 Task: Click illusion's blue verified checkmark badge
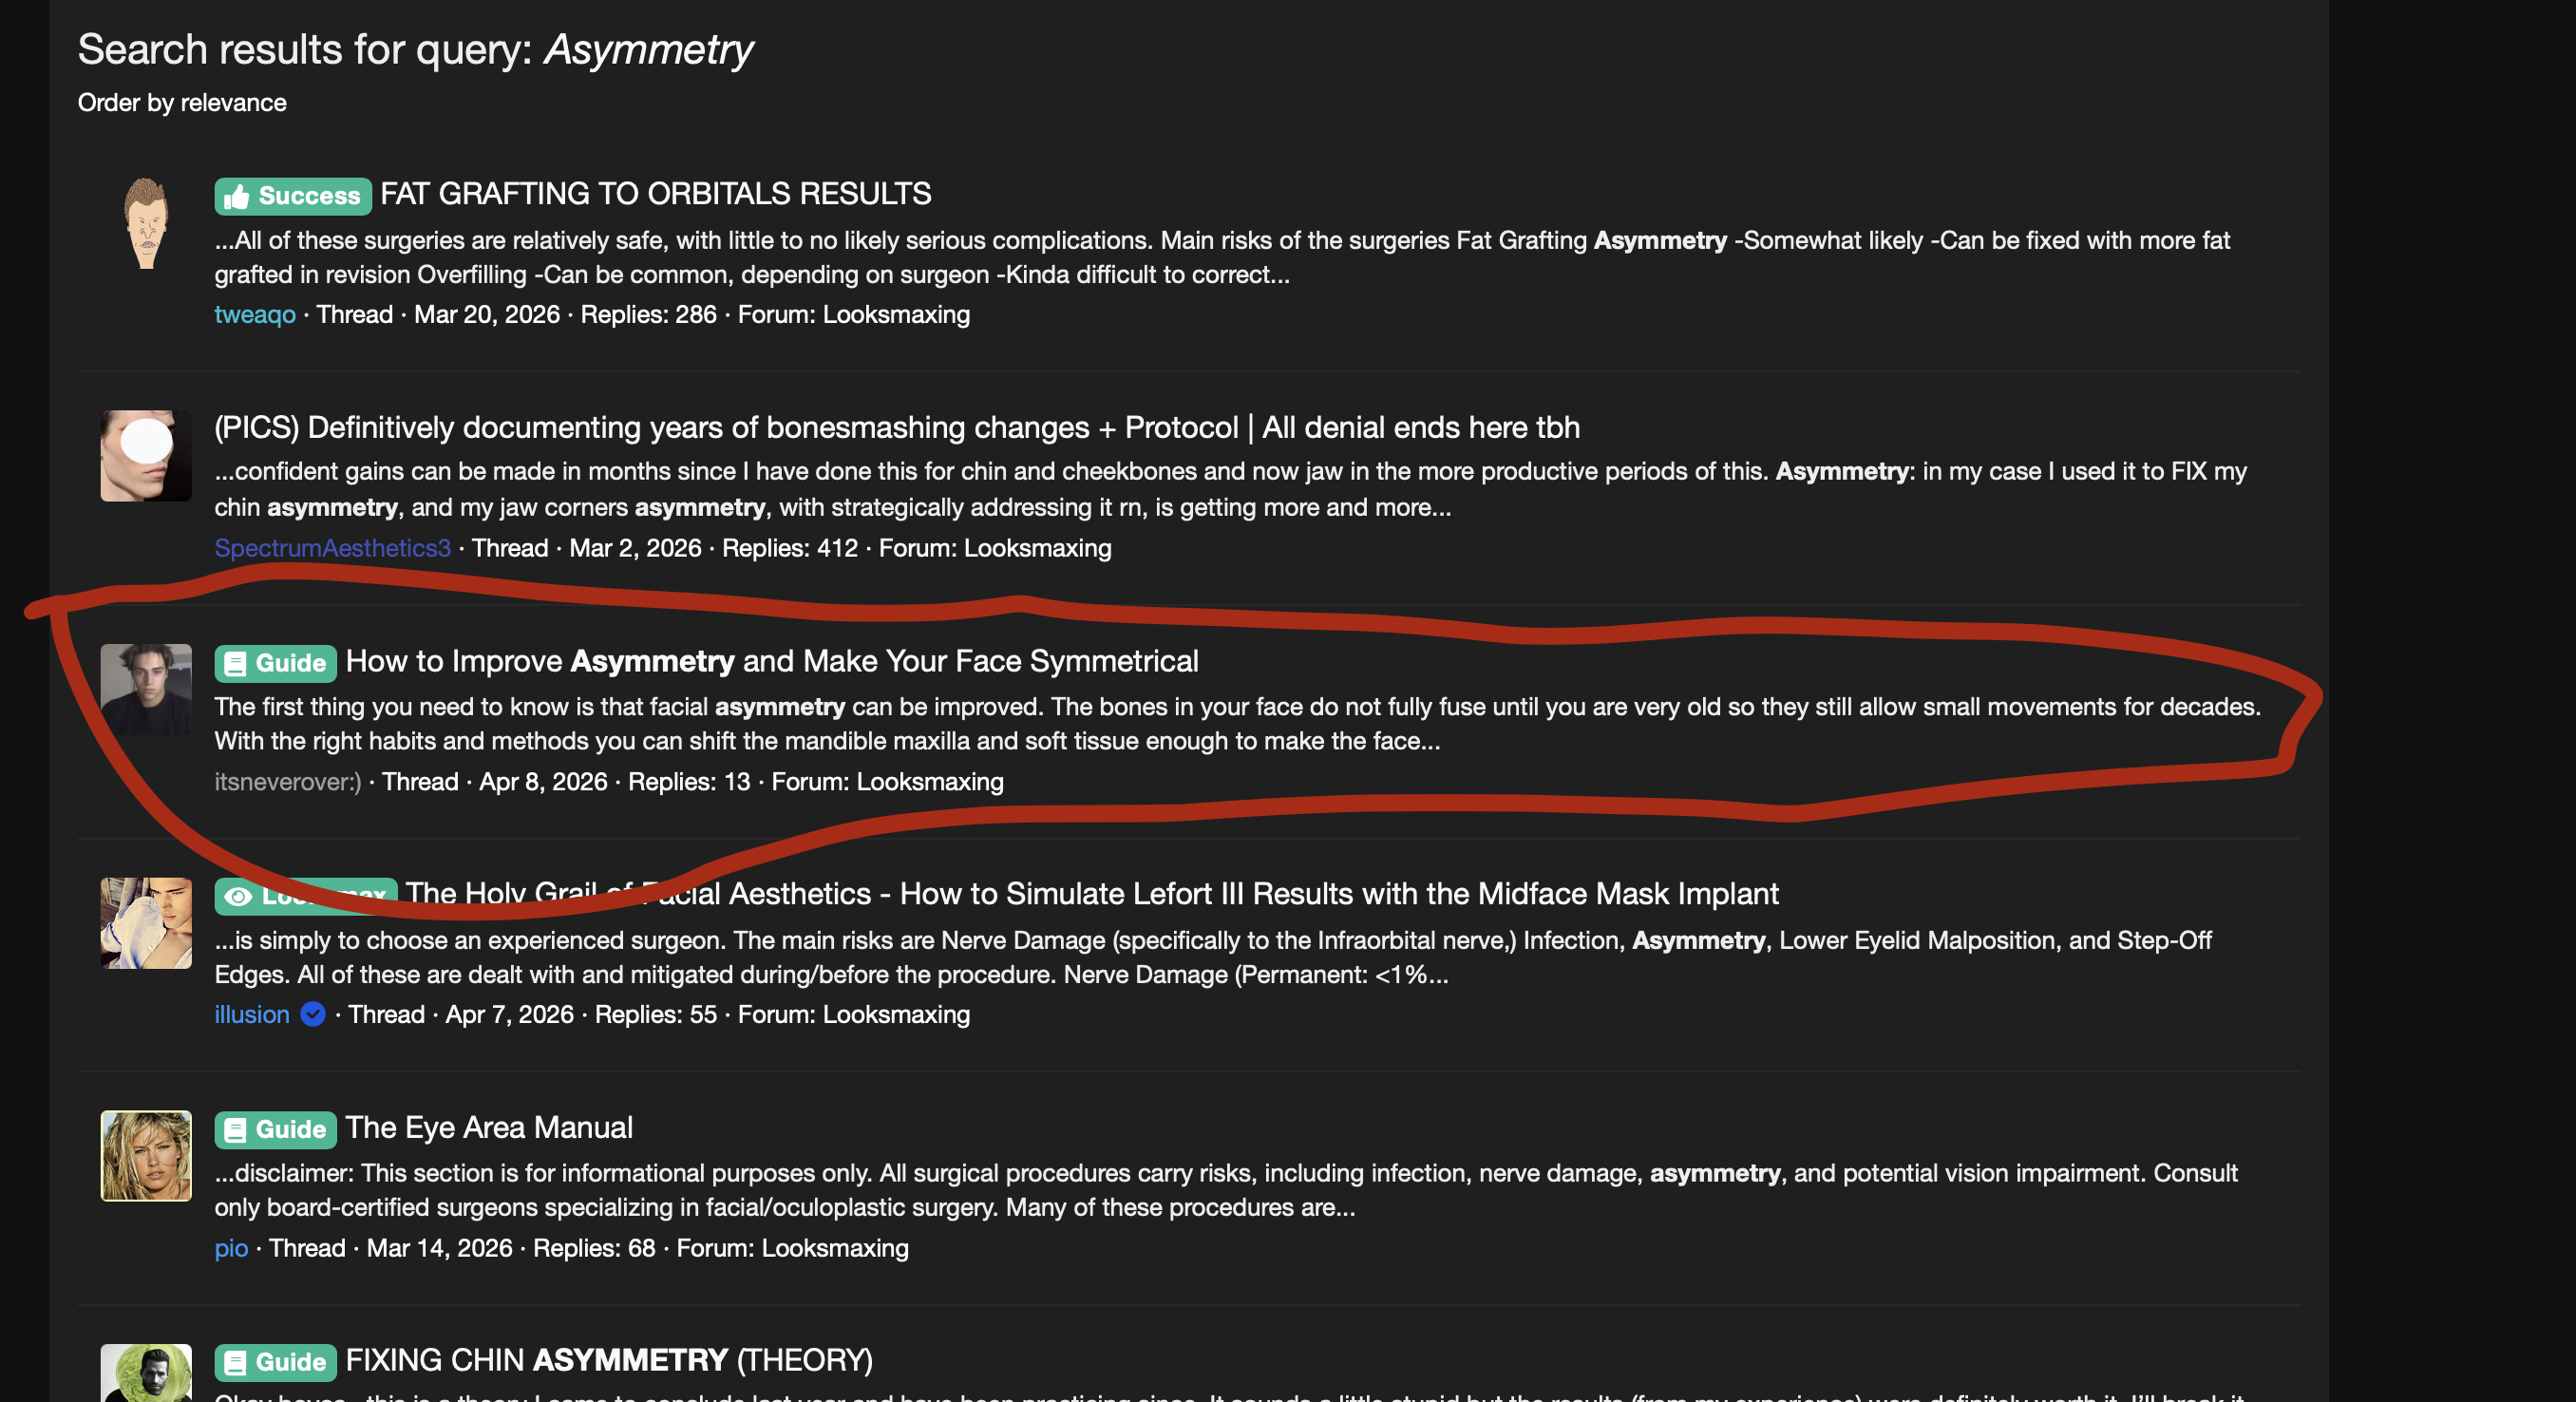tap(313, 1014)
